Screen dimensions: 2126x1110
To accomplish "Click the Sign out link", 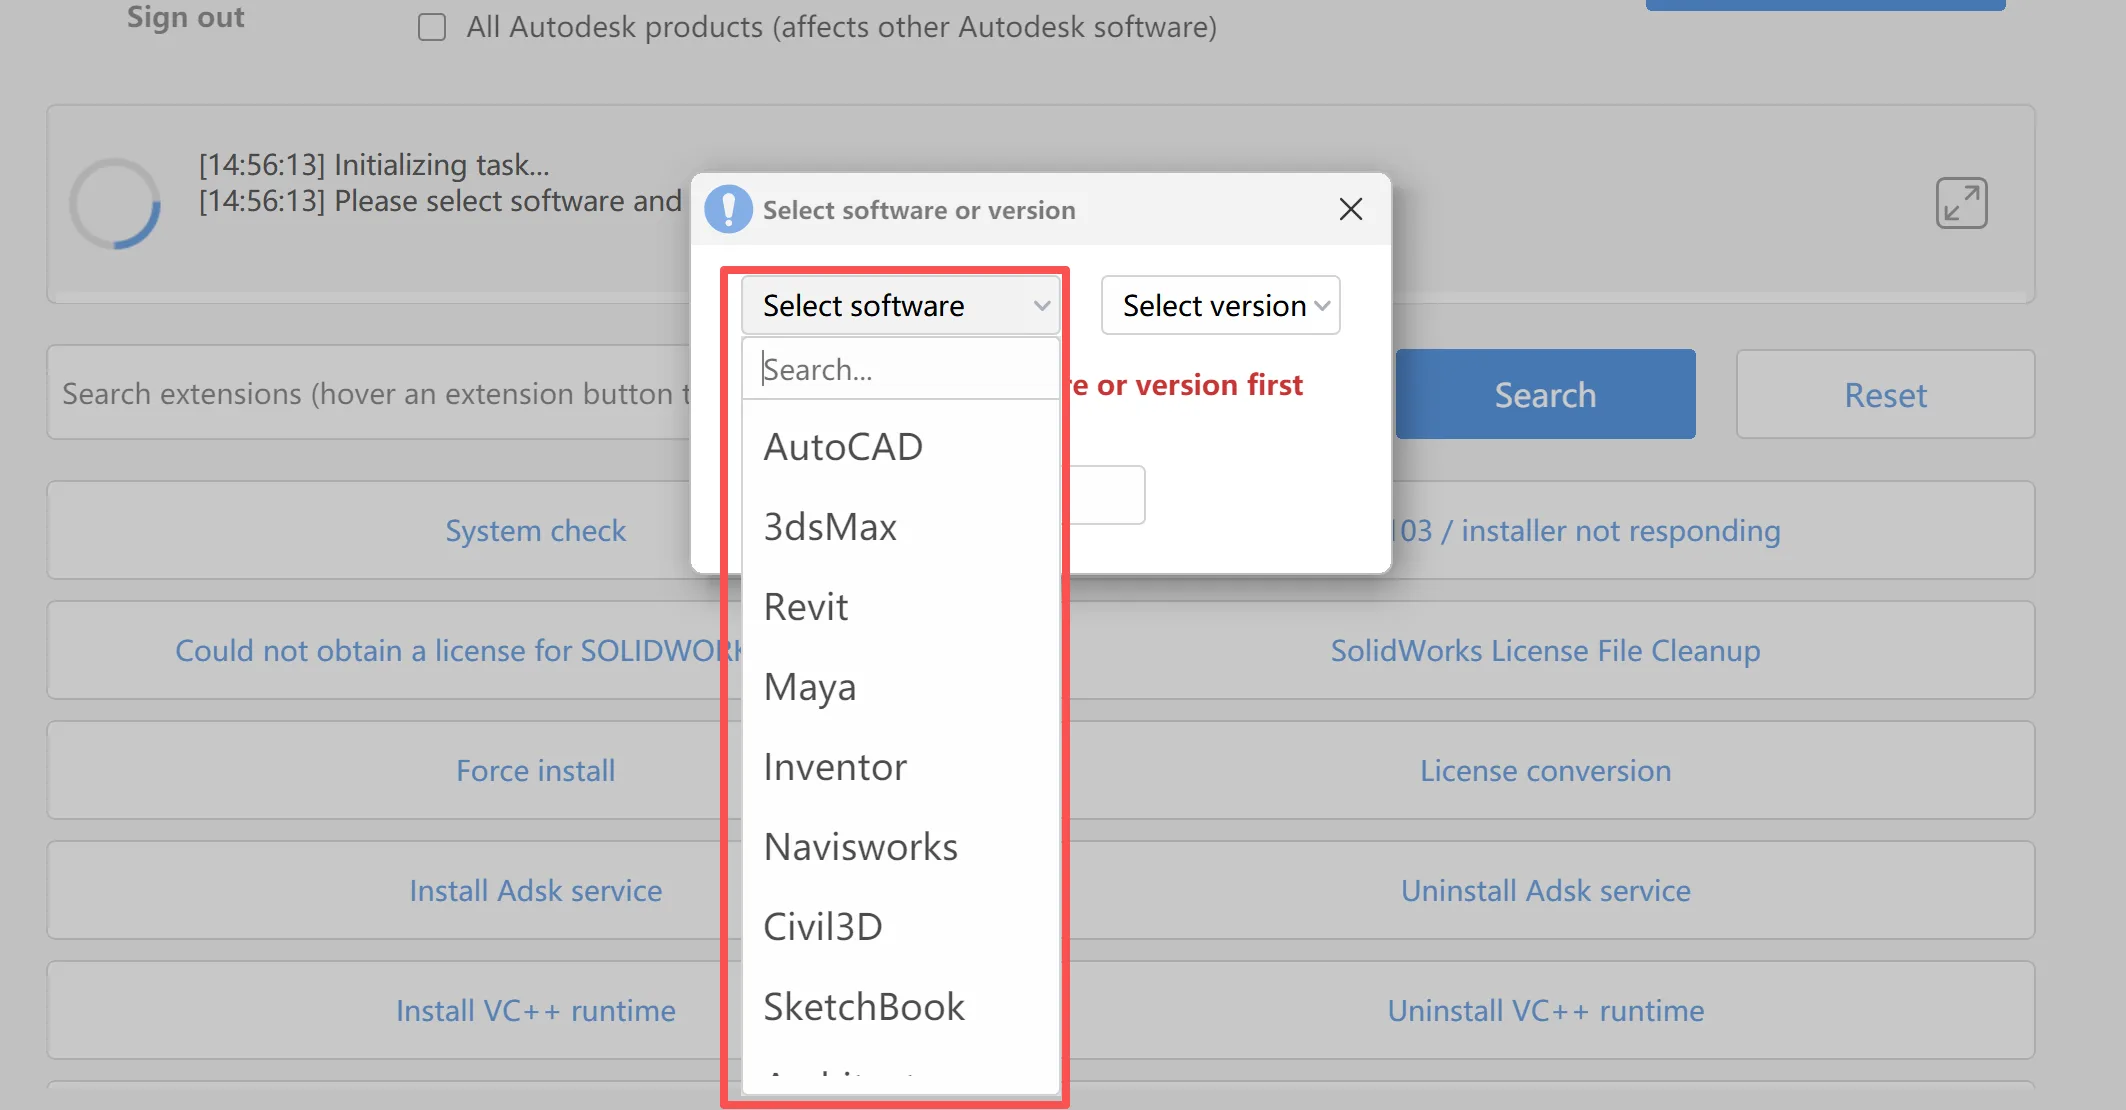I will pyautogui.click(x=185, y=17).
